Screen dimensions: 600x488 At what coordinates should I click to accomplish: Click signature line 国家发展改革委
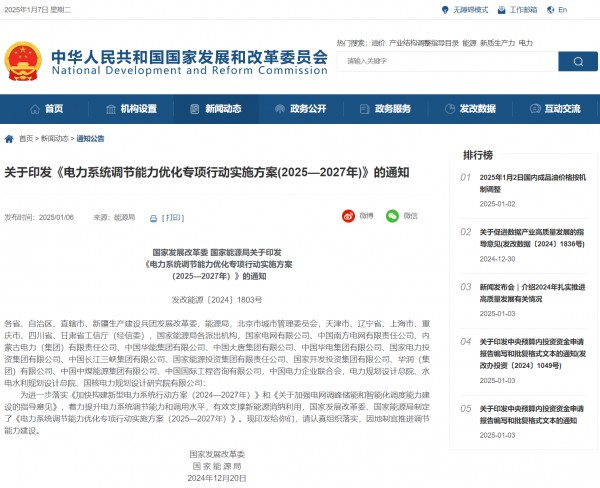217,454
